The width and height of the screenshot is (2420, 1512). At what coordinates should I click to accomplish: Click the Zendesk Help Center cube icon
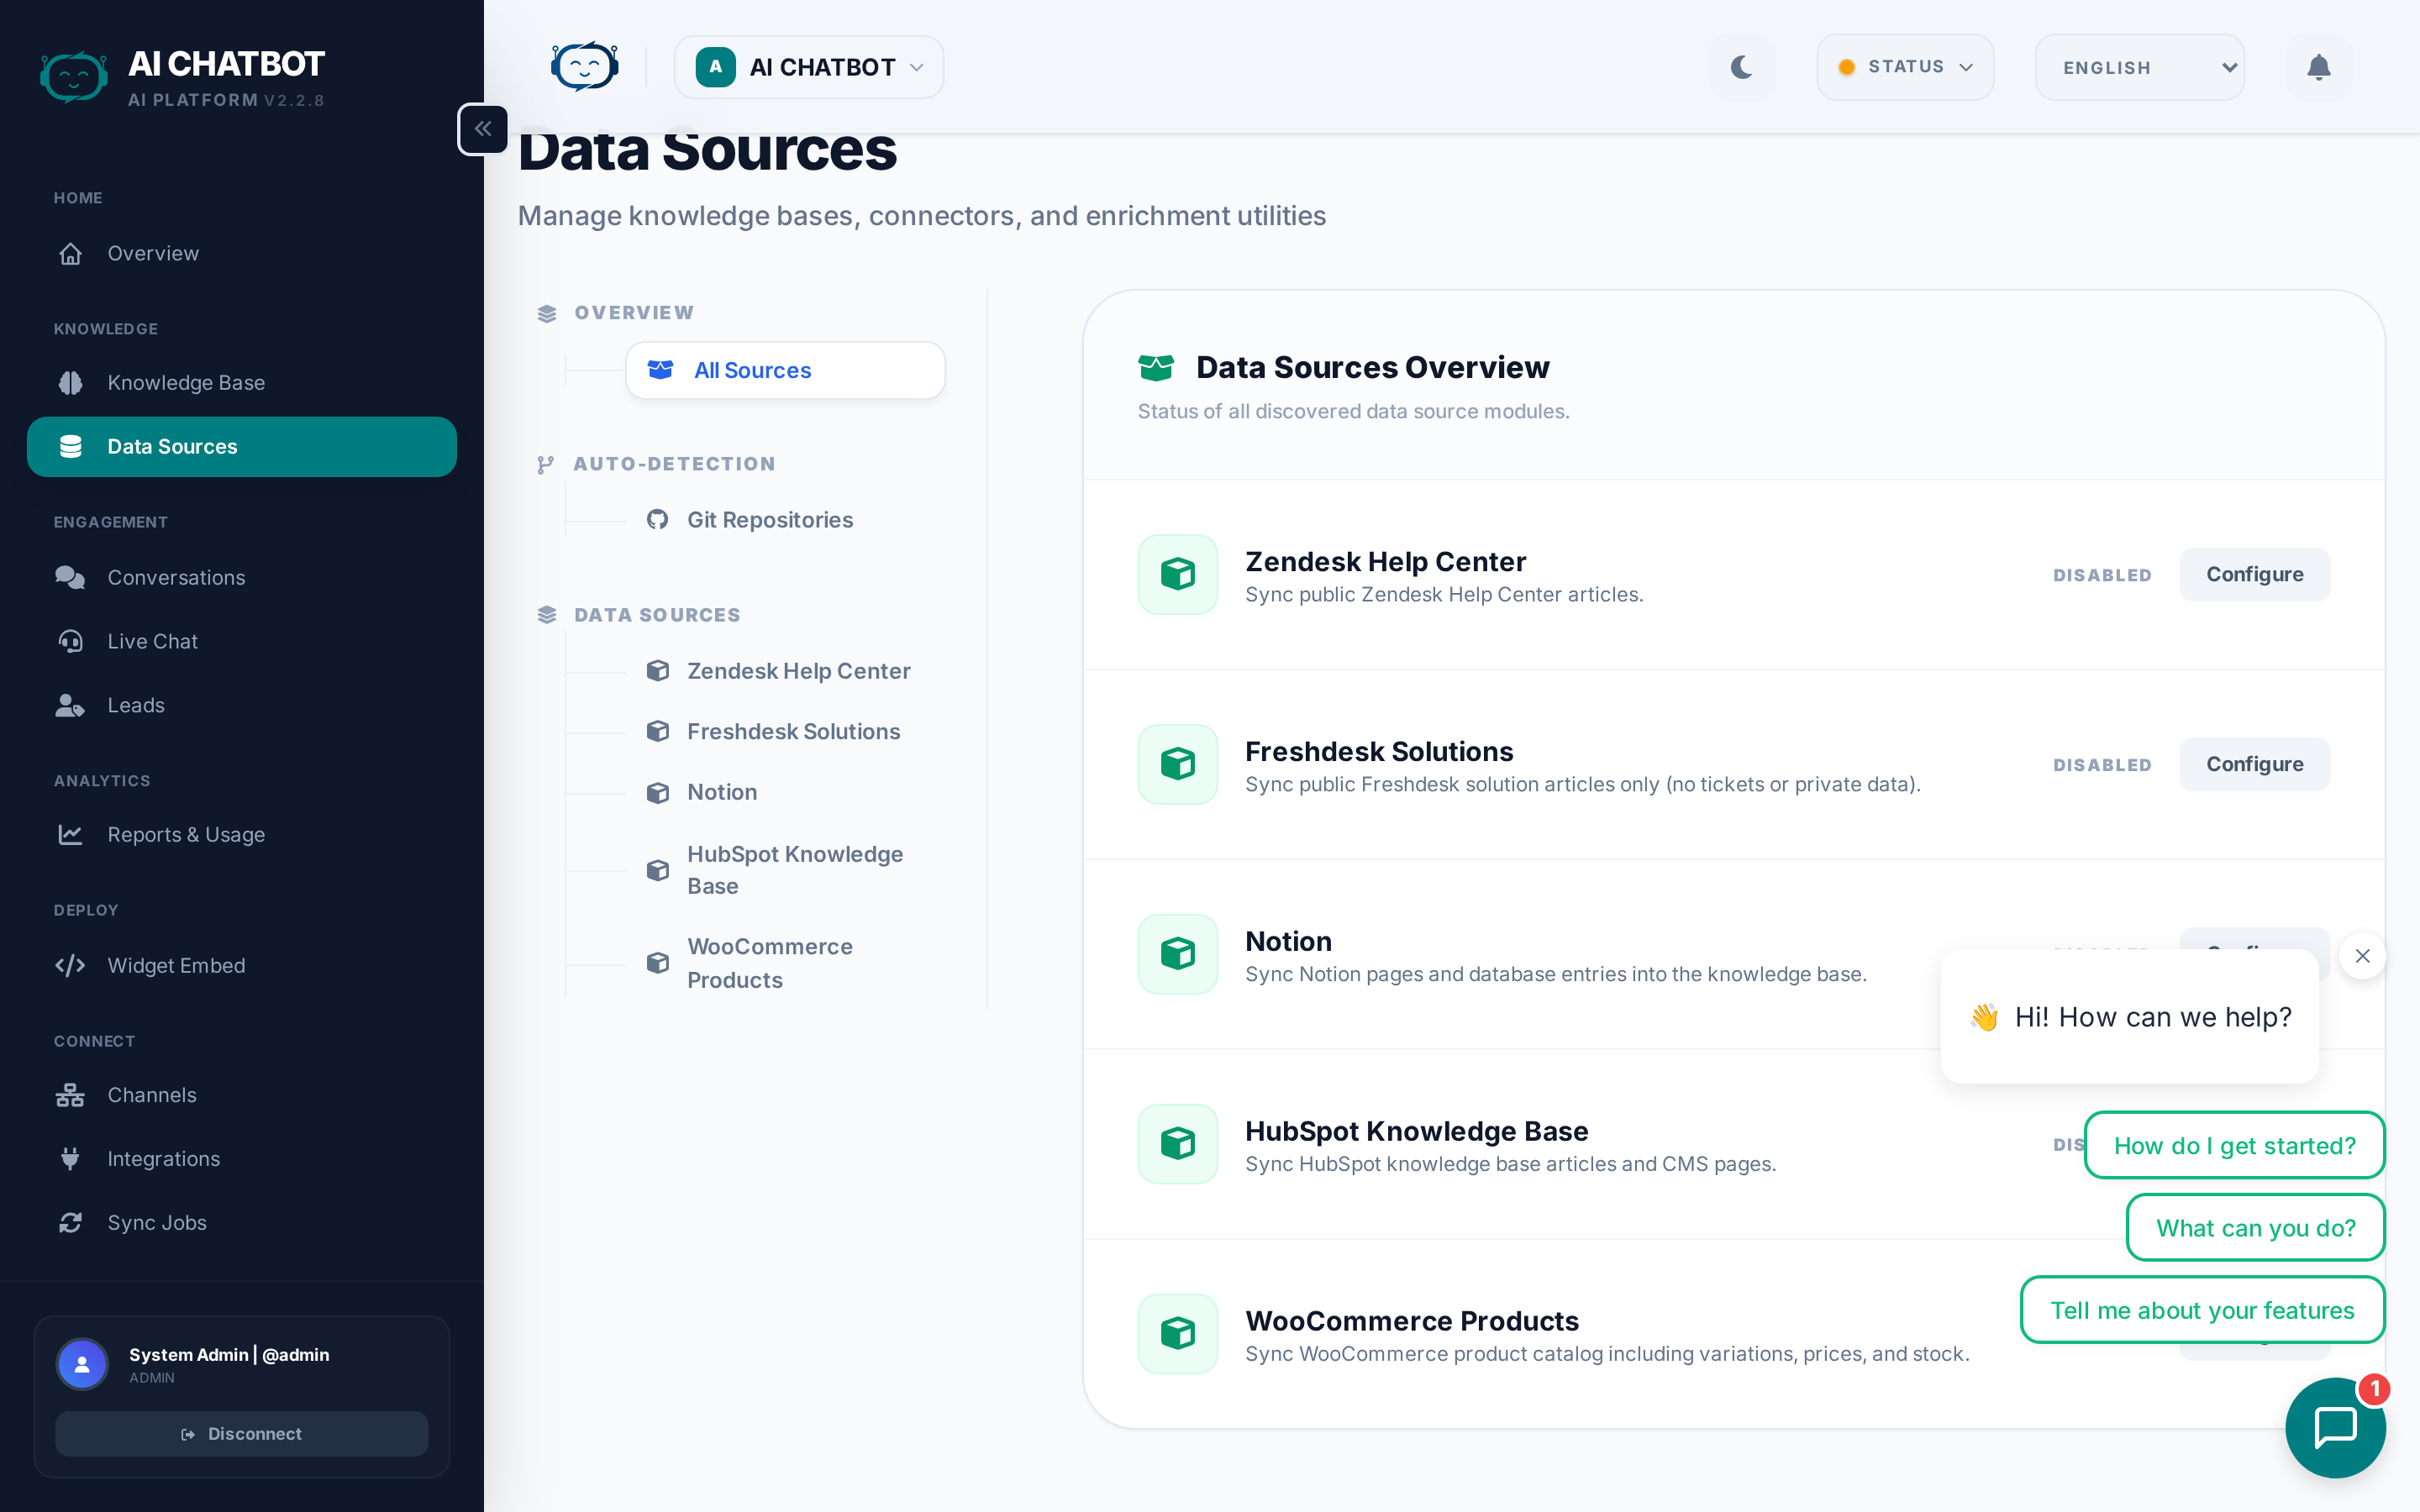point(1177,574)
